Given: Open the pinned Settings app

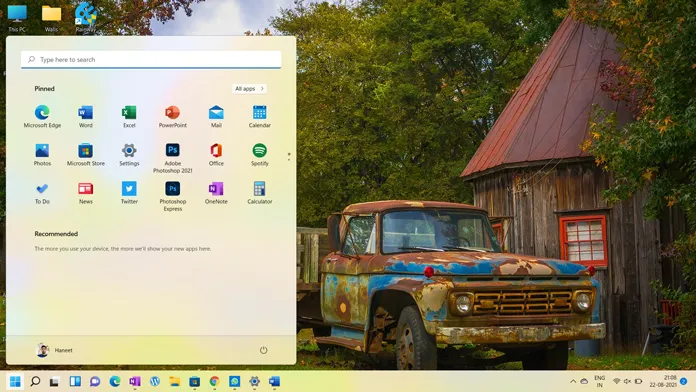Looking at the screenshot, I should pos(129,154).
